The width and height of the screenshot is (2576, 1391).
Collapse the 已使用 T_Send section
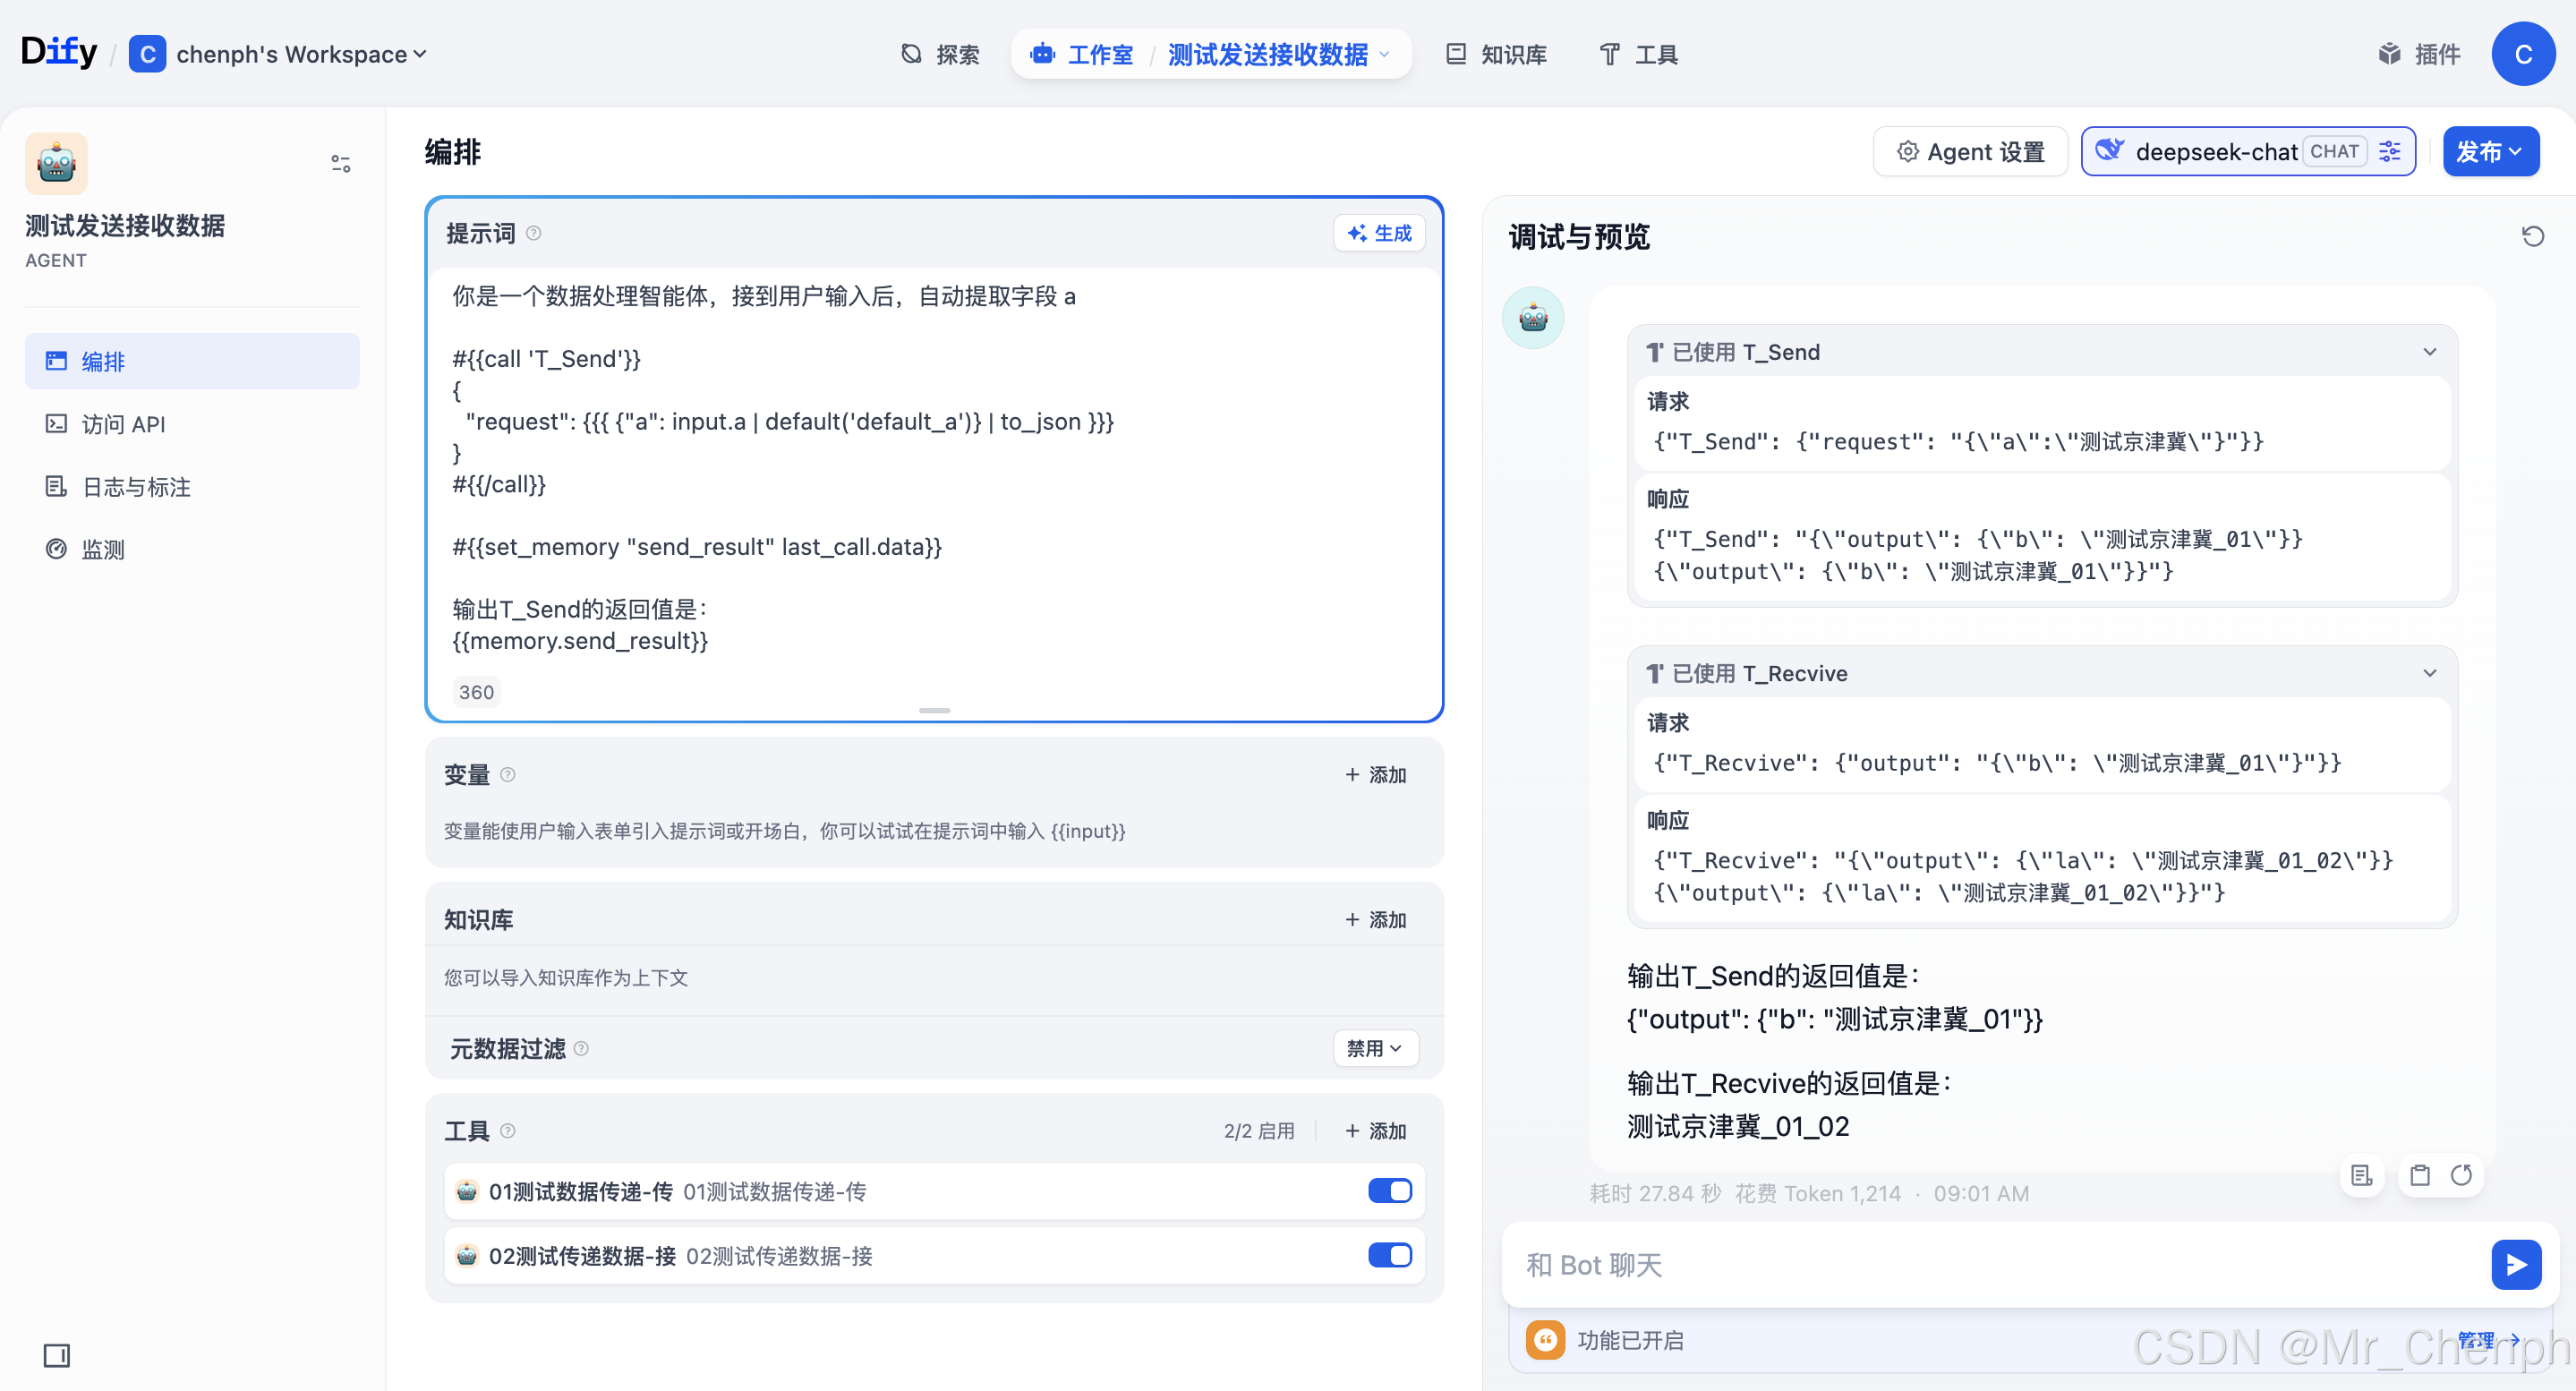tap(2429, 352)
